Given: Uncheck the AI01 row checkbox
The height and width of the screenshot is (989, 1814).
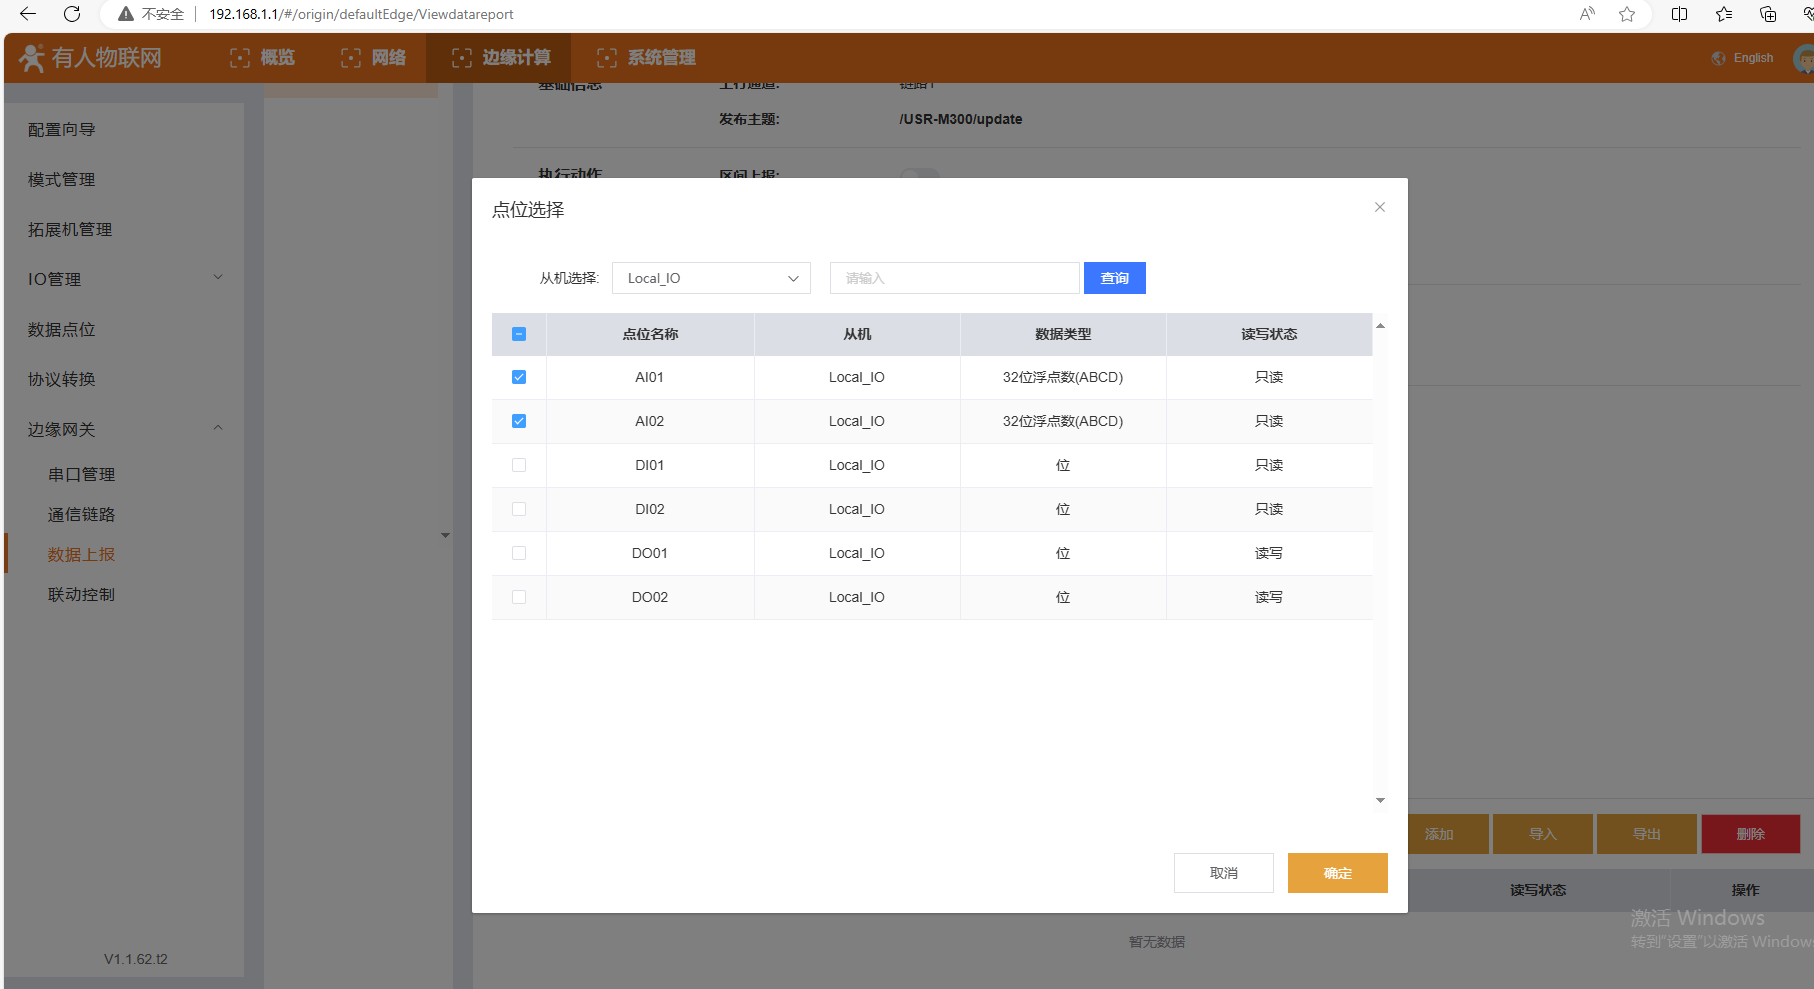Looking at the screenshot, I should [x=519, y=377].
